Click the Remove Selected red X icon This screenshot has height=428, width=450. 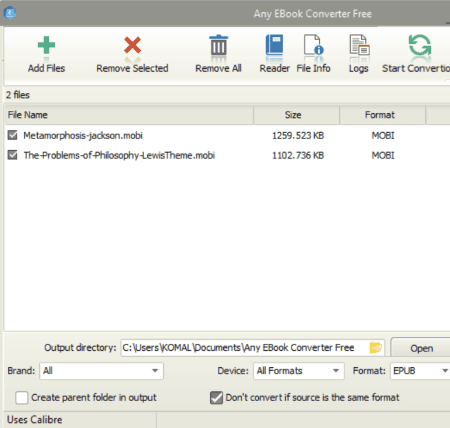tap(132, 45)
